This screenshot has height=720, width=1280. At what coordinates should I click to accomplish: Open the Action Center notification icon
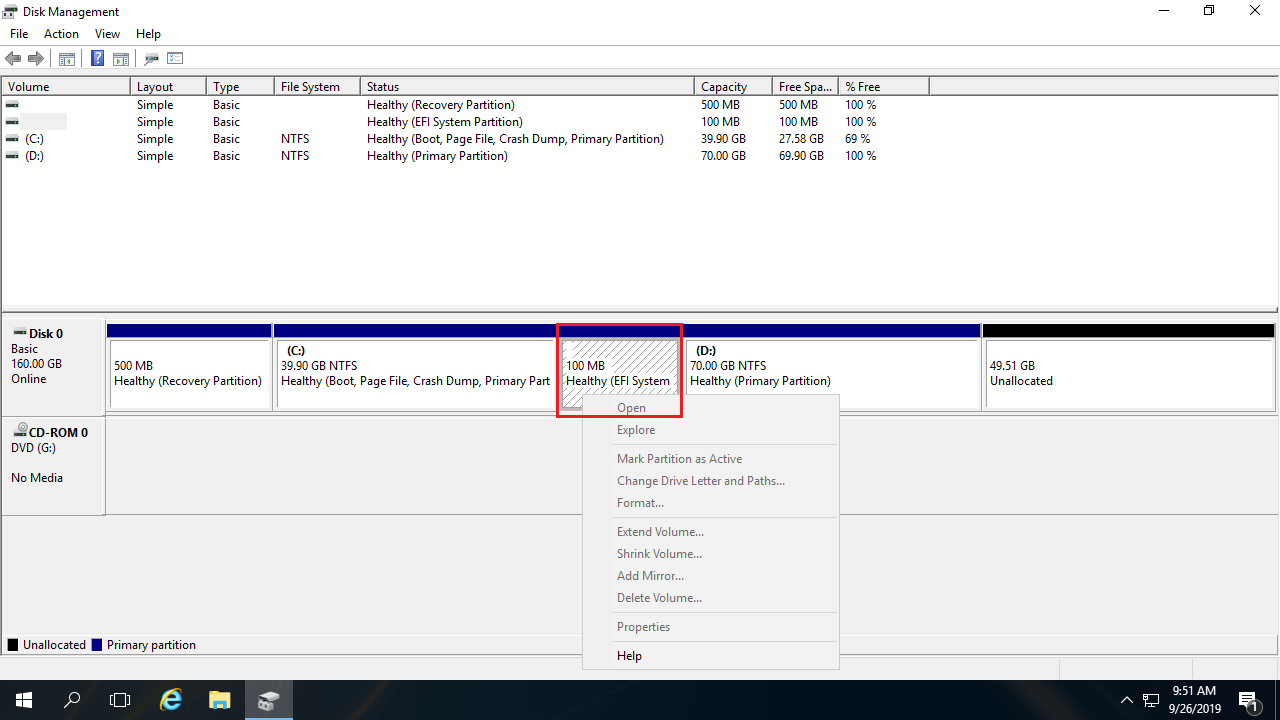tap(1248, 700)
